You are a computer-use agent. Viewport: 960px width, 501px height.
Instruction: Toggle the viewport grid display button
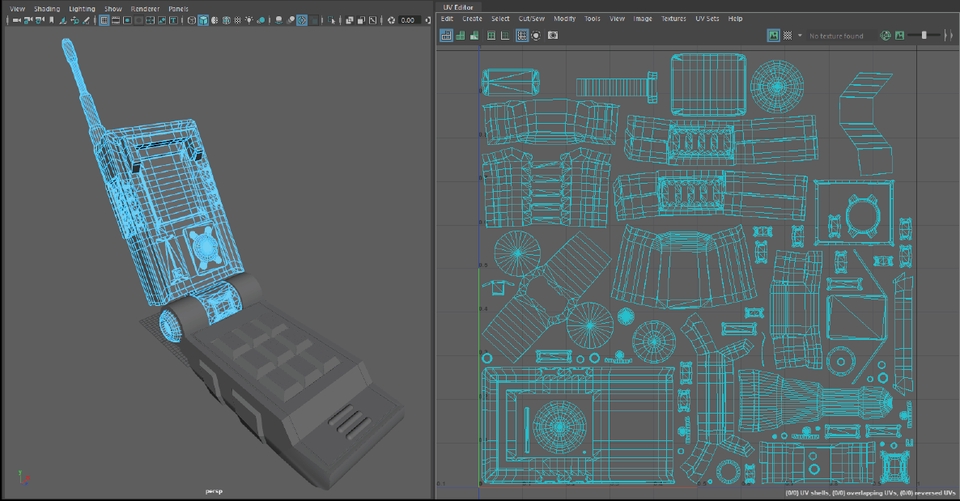pos(104,20)
